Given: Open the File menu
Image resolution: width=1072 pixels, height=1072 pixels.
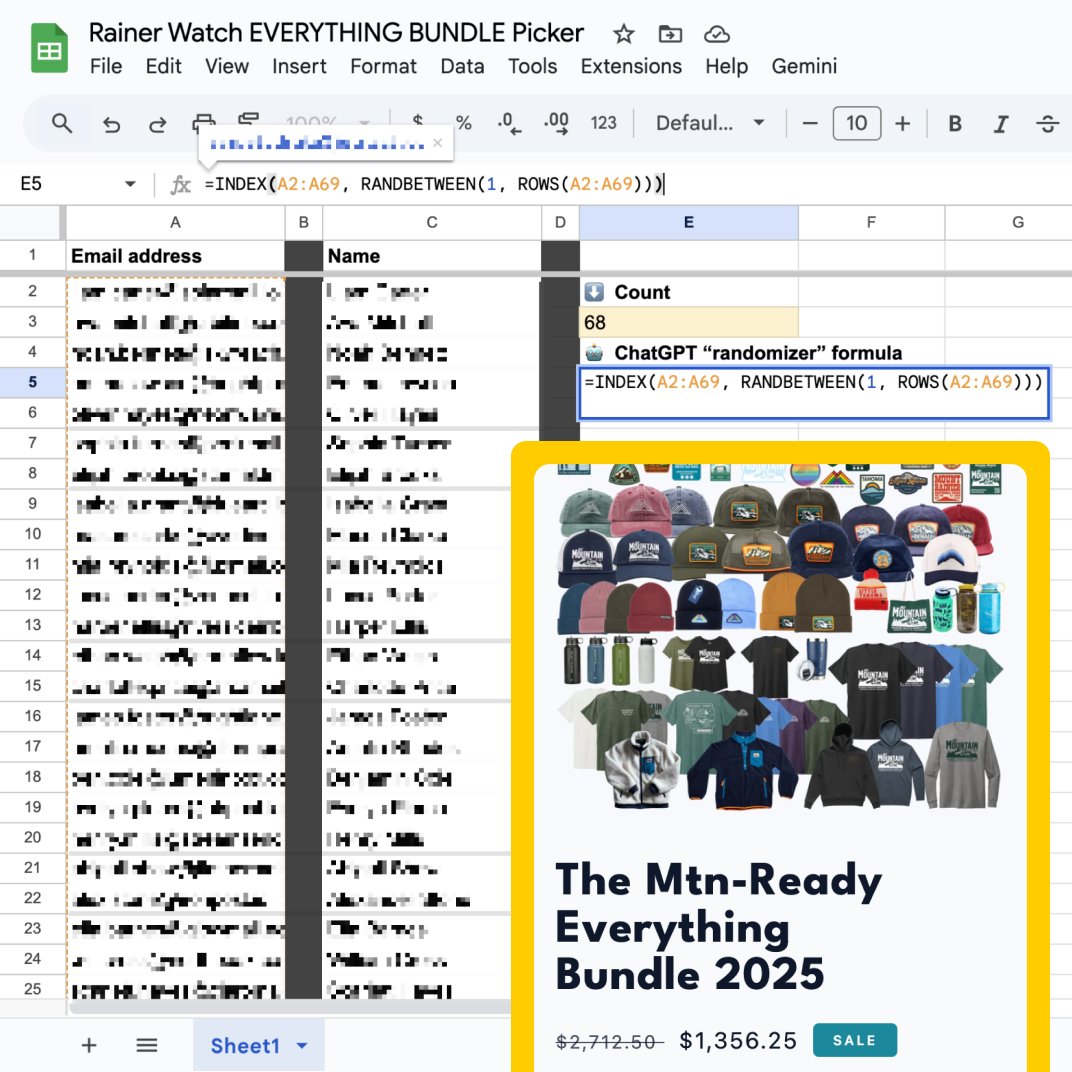Looking at the screenshot, I should [x=106, y=66].
